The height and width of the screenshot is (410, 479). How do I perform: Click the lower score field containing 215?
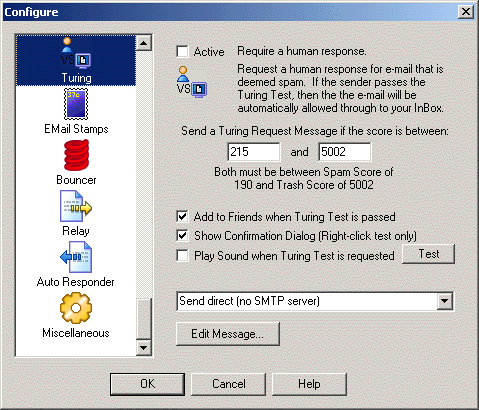tap(254, 152)
